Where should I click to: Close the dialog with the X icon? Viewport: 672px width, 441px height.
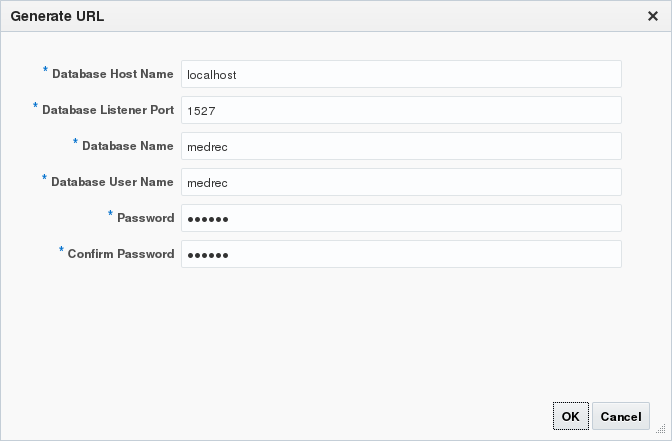[653, 16]
